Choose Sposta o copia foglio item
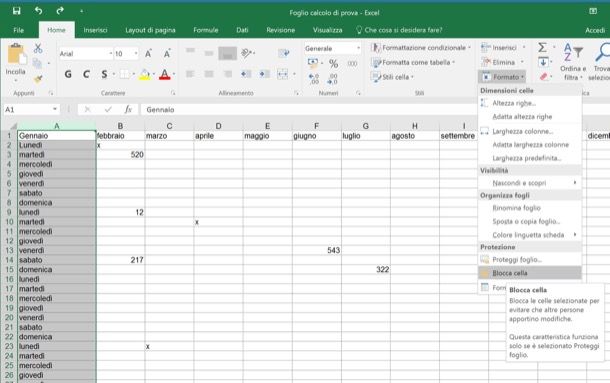The image size is (610, 383). tap(530, 221)
